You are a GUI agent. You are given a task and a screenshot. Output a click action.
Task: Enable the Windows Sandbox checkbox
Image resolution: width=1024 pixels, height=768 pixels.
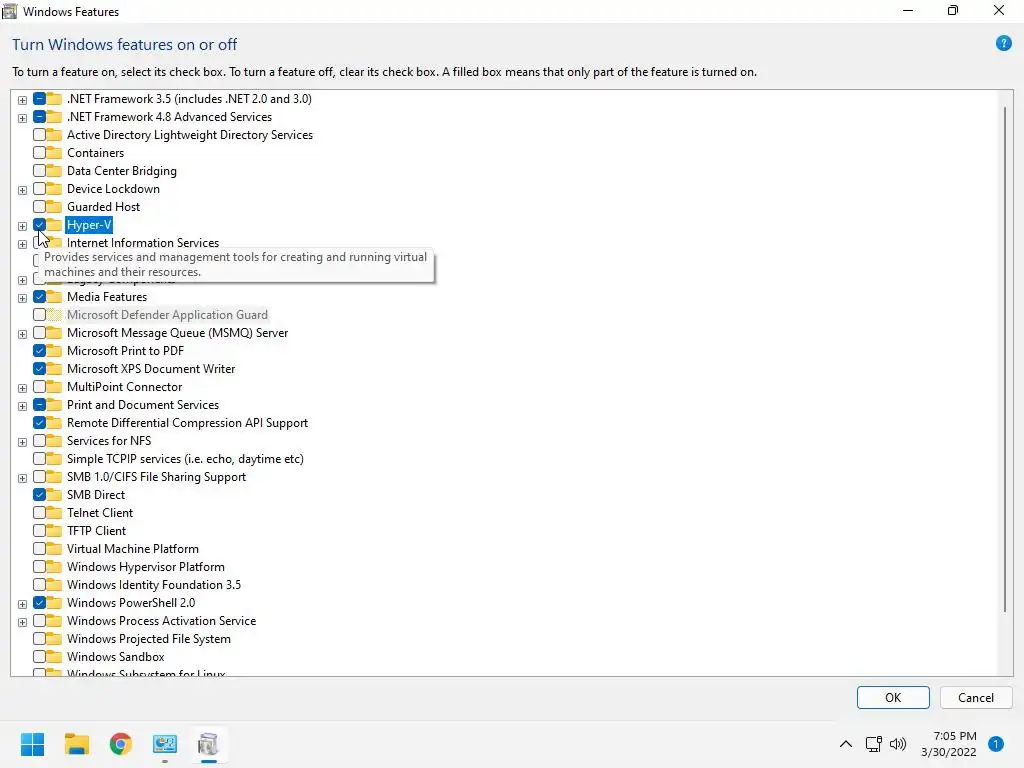pos(39,657)
